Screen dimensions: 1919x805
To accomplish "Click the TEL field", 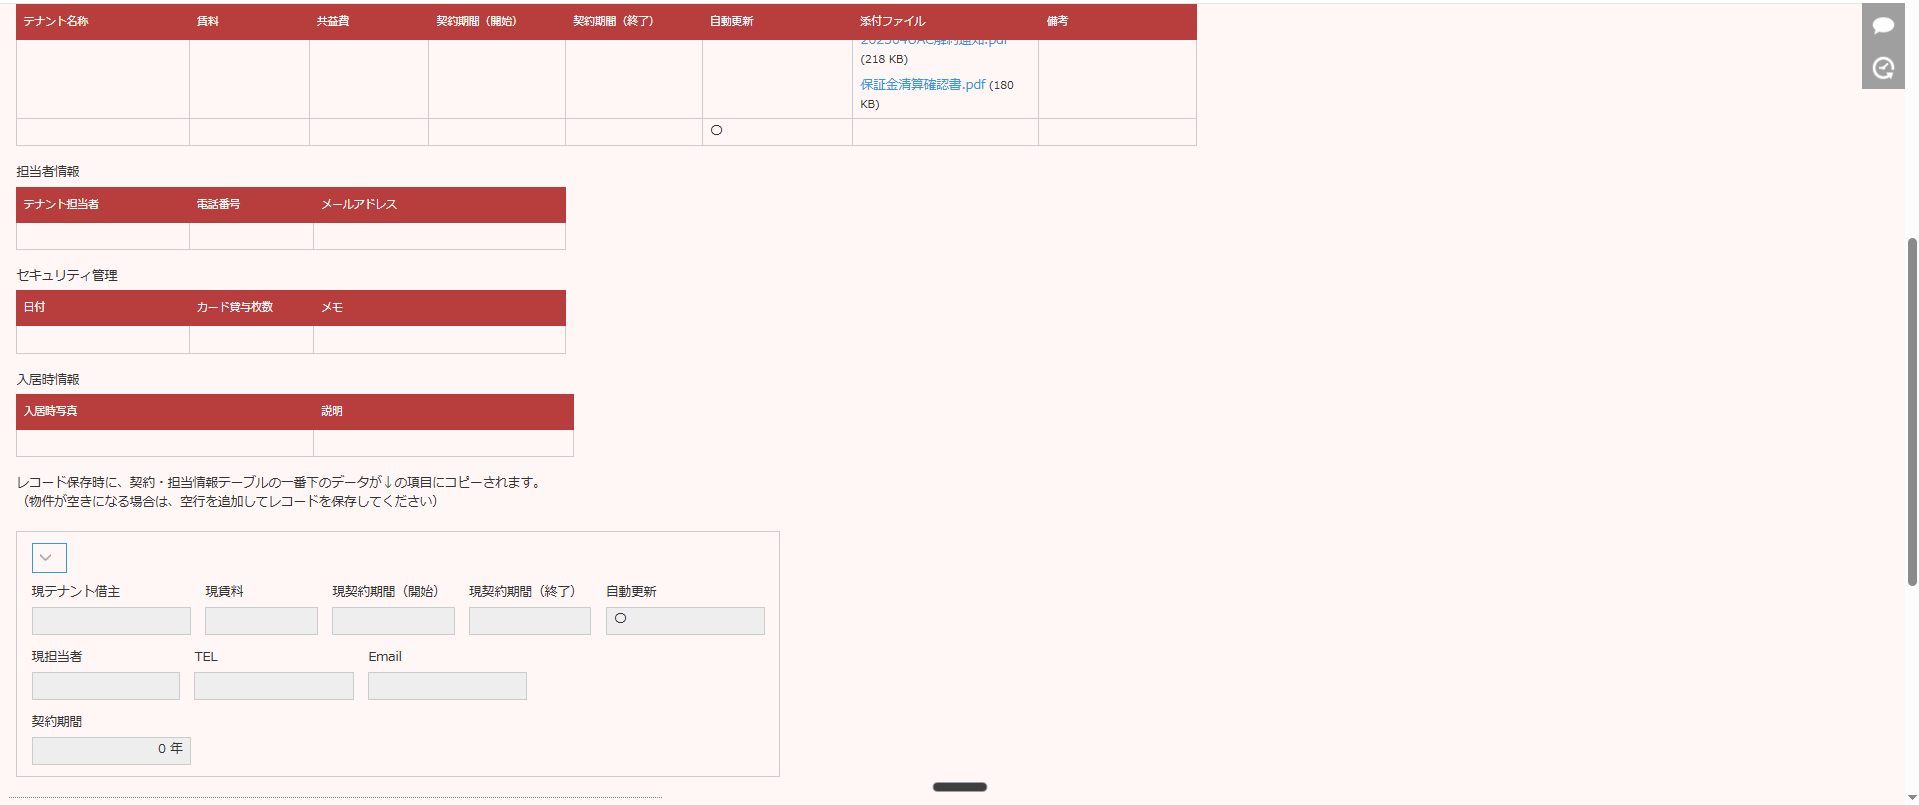I will [274, 686].
